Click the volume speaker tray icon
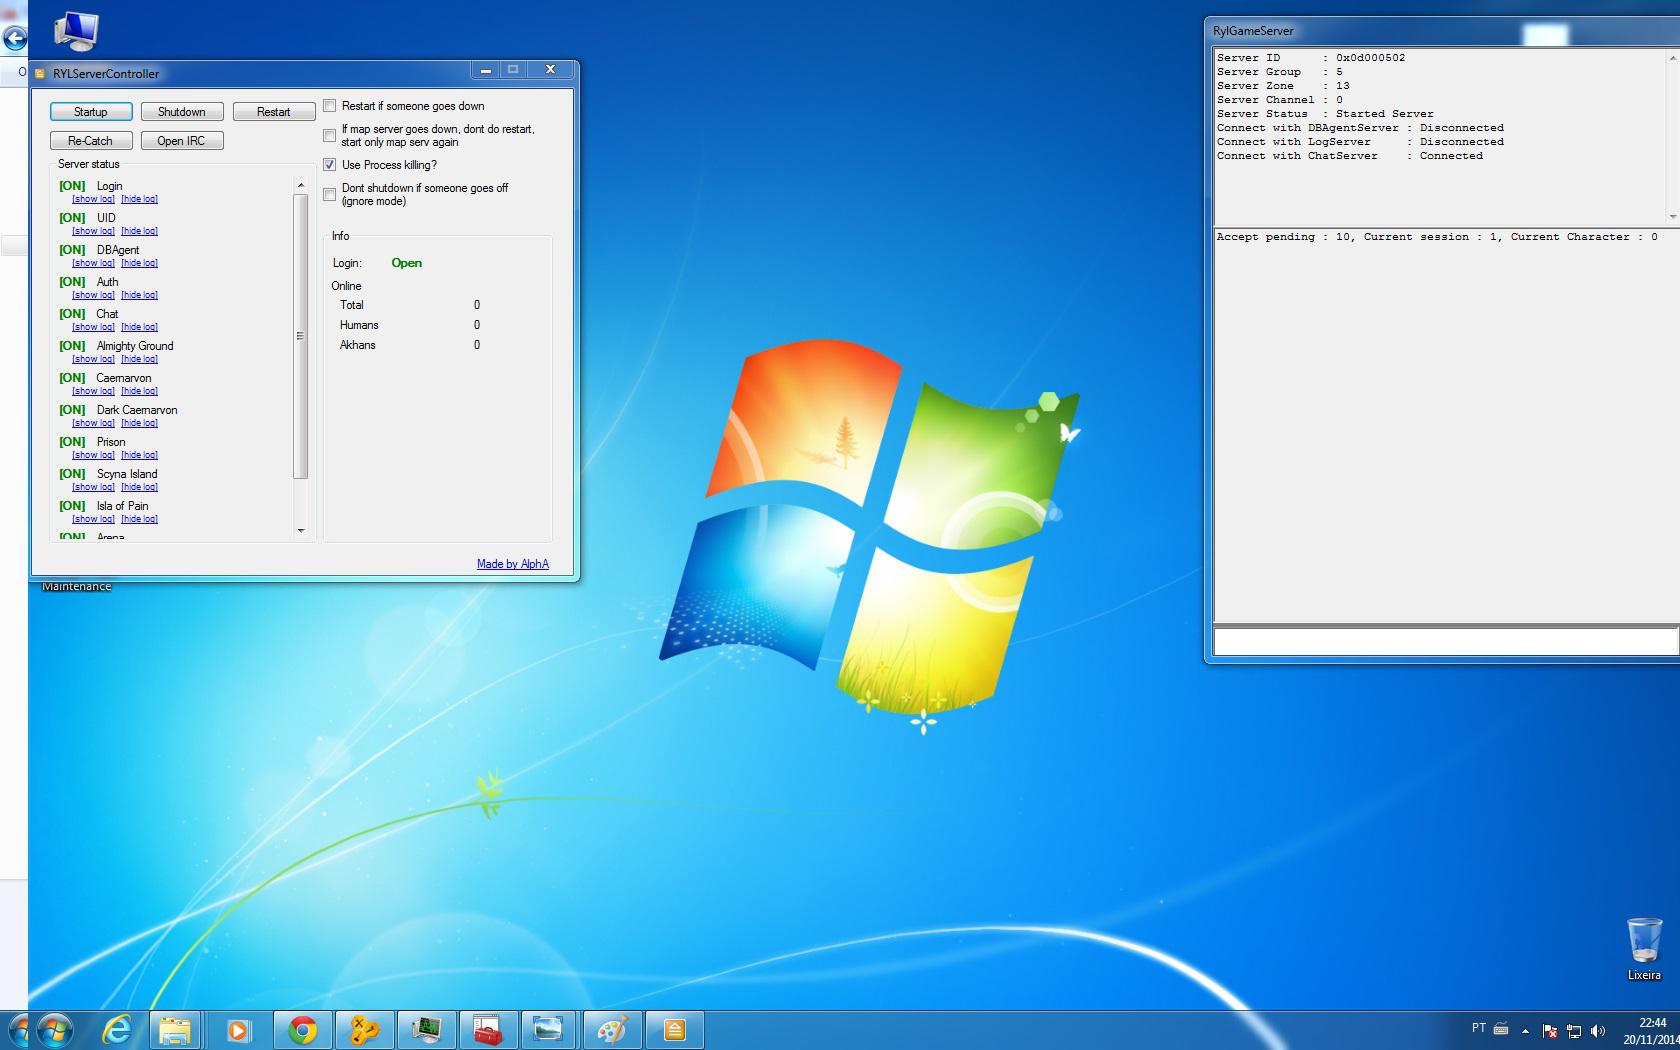This screenshot has height=1050, width=1680. coord(1597,1030)
